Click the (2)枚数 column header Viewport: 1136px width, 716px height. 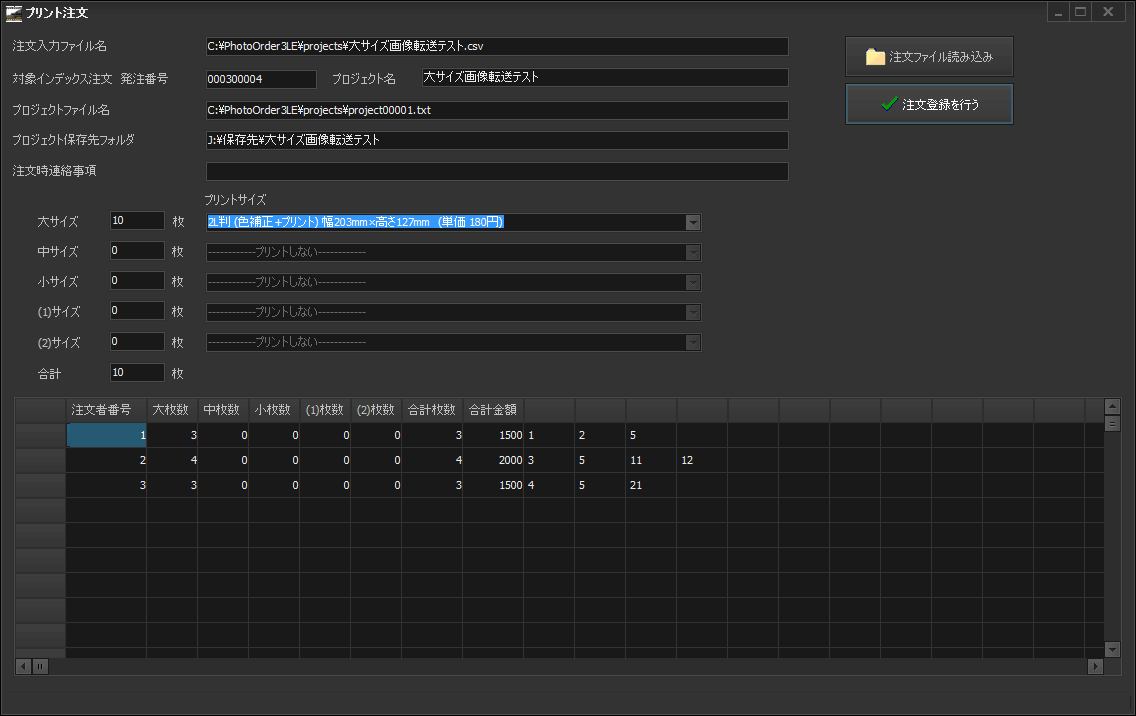pyautogui.click(x=376, y=410)
